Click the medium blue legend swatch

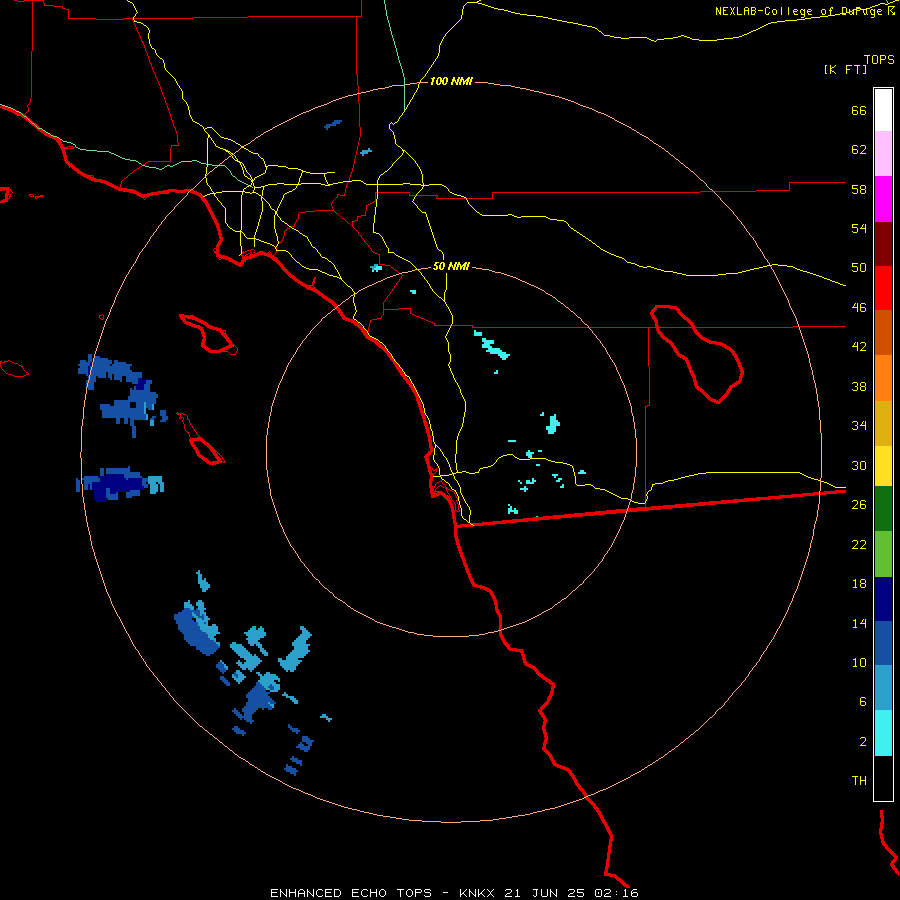883,643
